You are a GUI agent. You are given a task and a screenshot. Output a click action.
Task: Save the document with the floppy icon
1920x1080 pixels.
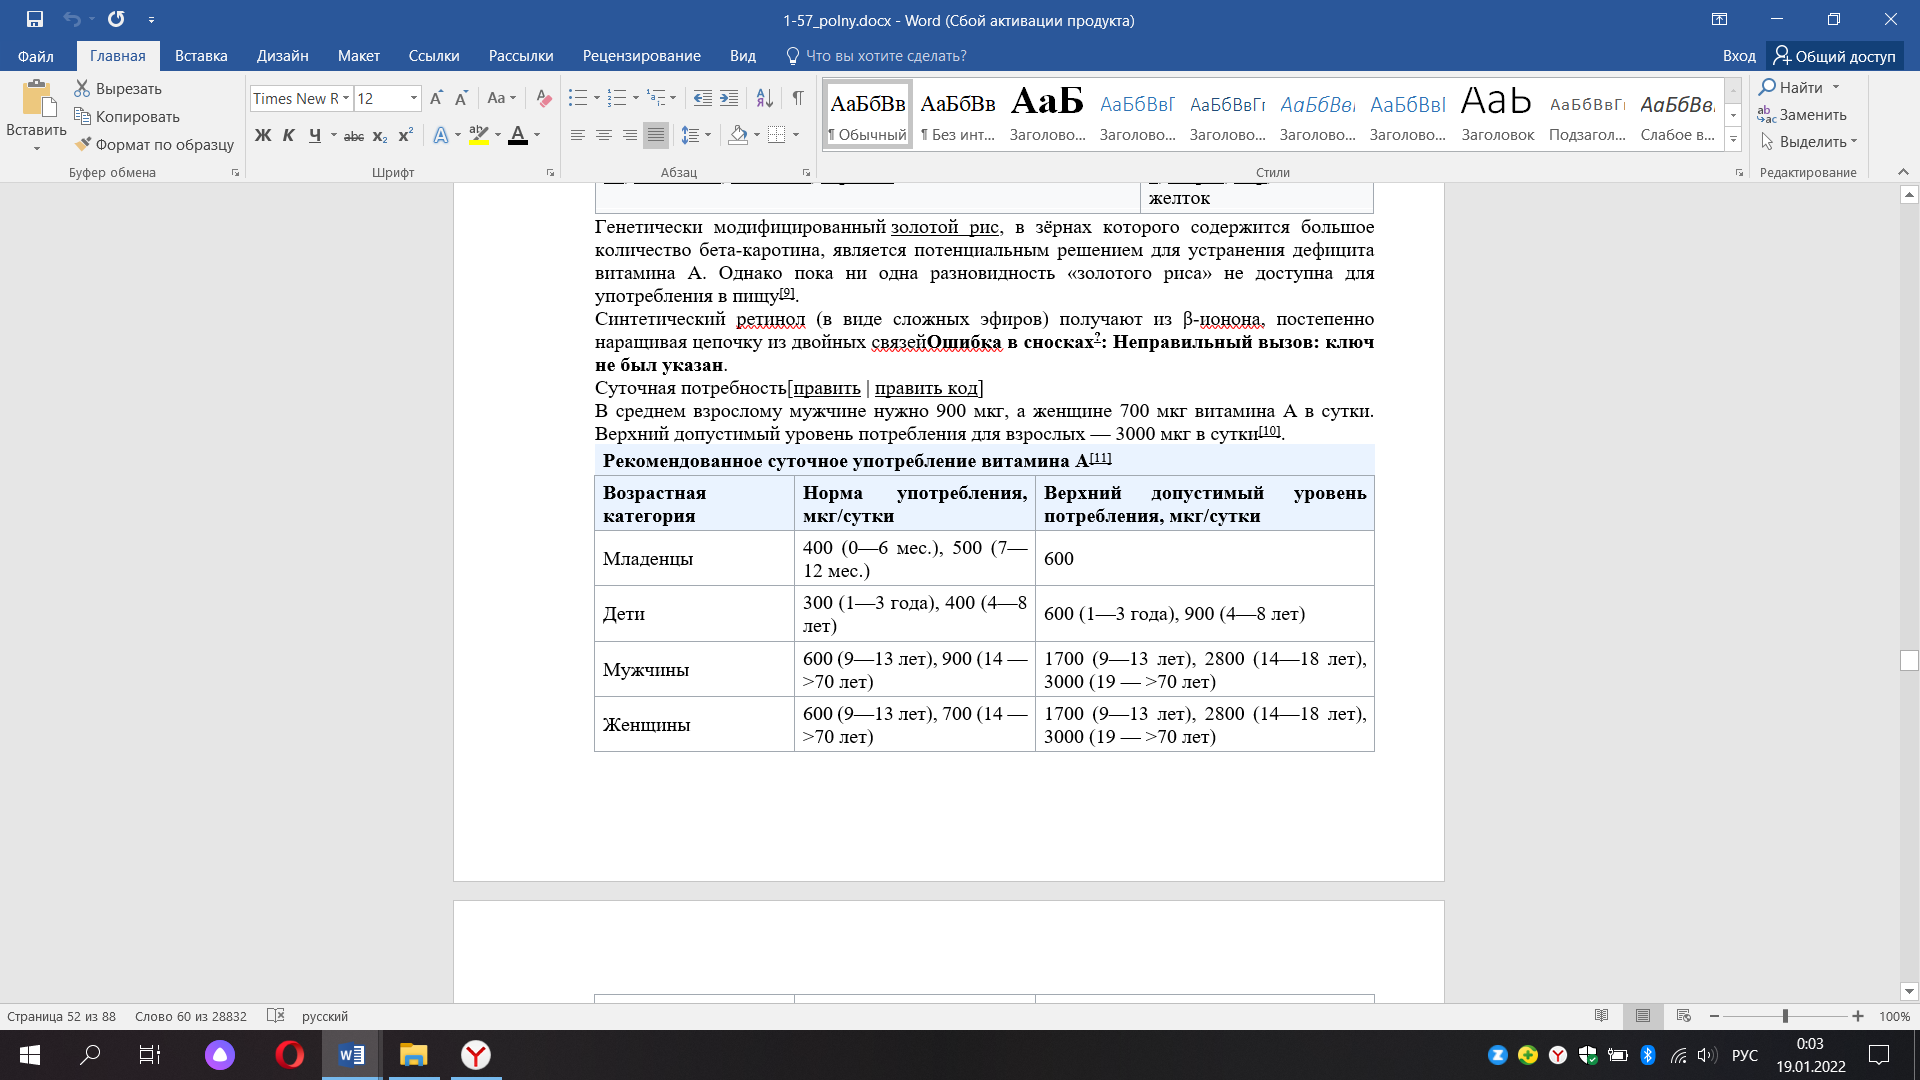(x=35, y=19)
